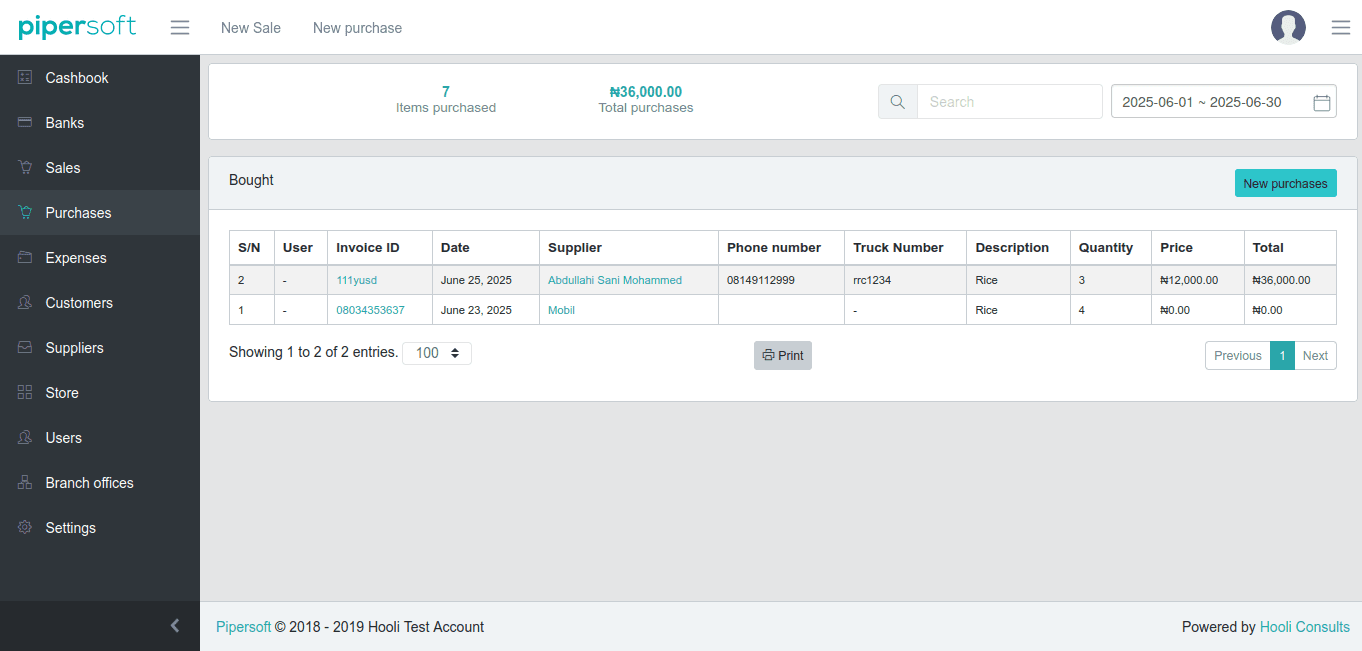Click the calendar icon in date range
This screenshot has height=651, width=1362.
1321,102
